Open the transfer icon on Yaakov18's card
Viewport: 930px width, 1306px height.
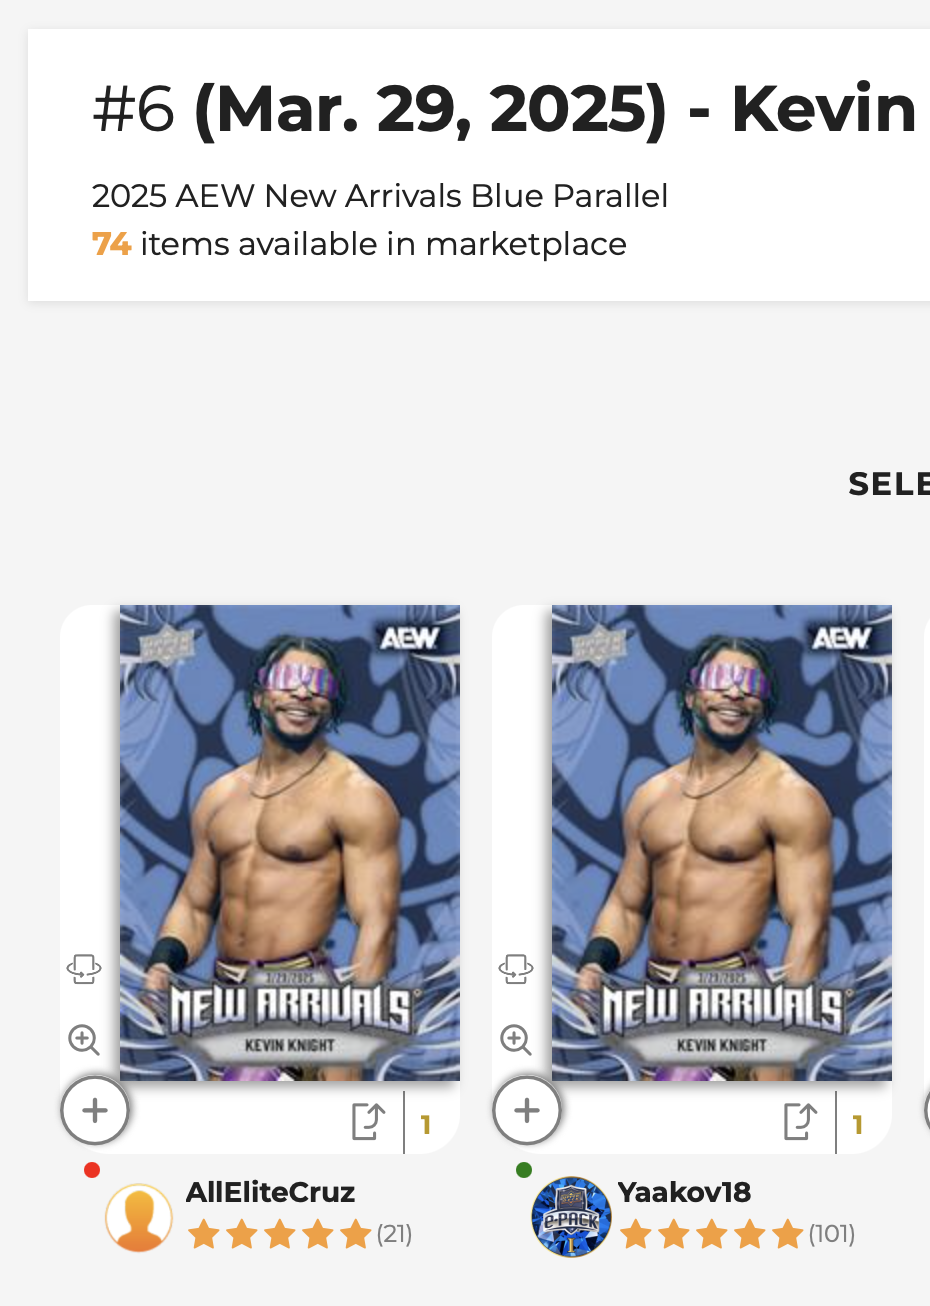coord(800,1121)
